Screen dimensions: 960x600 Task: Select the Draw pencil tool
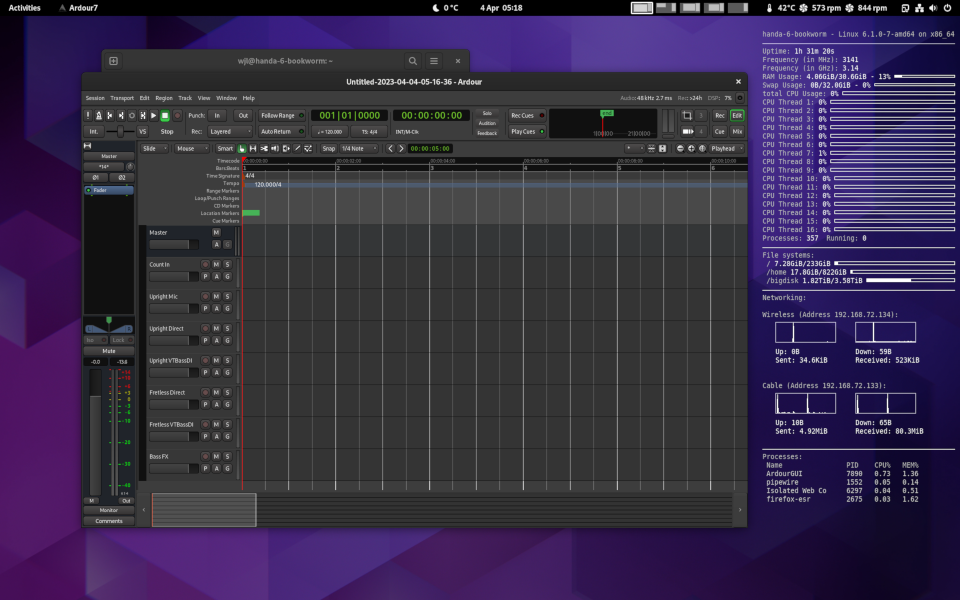click(x=297, y=148)
